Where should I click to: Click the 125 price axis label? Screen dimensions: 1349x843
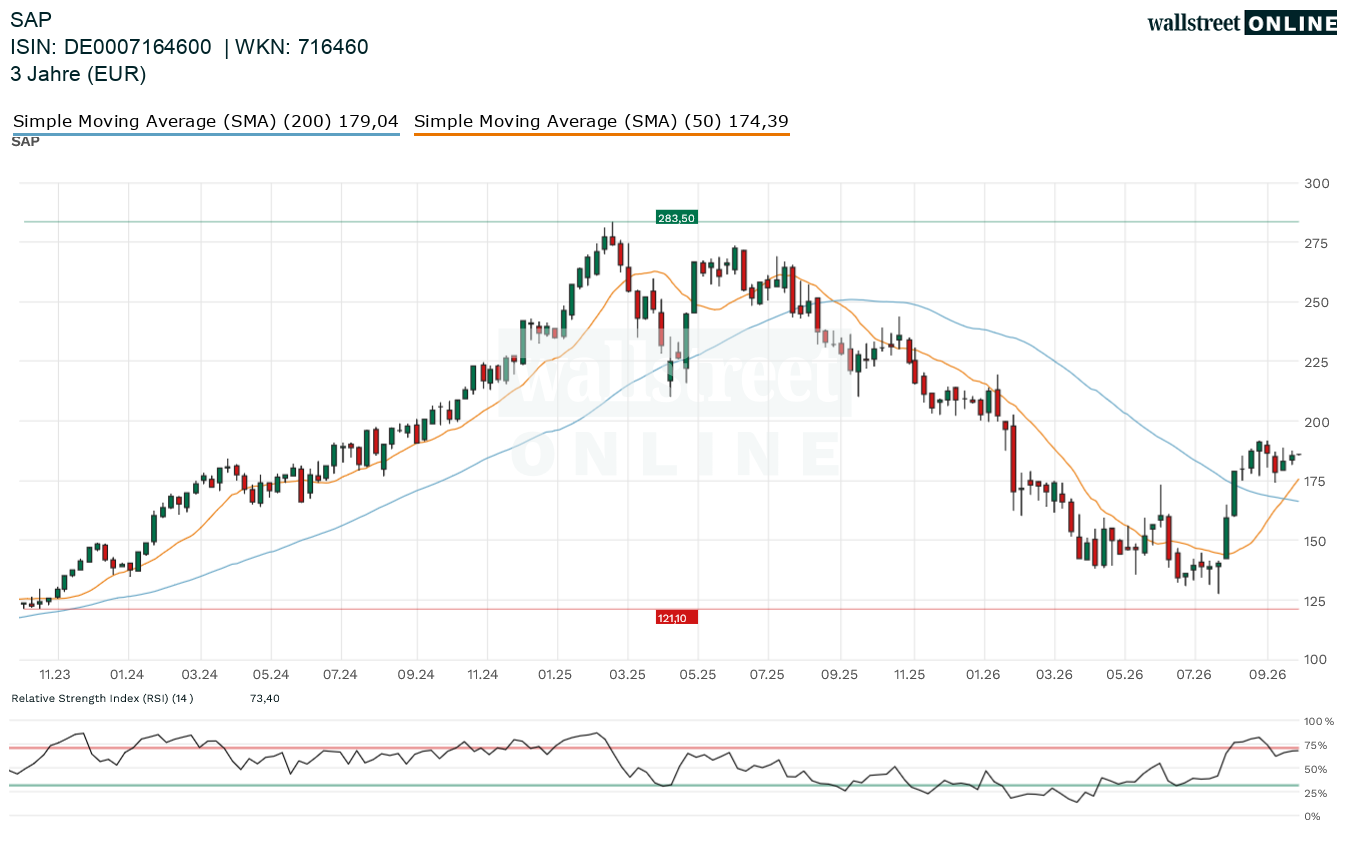click(1317, 601)
